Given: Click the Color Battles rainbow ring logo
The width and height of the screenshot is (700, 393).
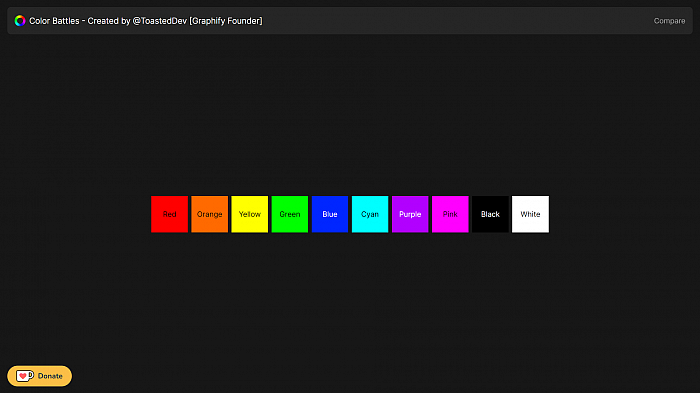Looking at the screenshot, I should [x=20, y=21].
